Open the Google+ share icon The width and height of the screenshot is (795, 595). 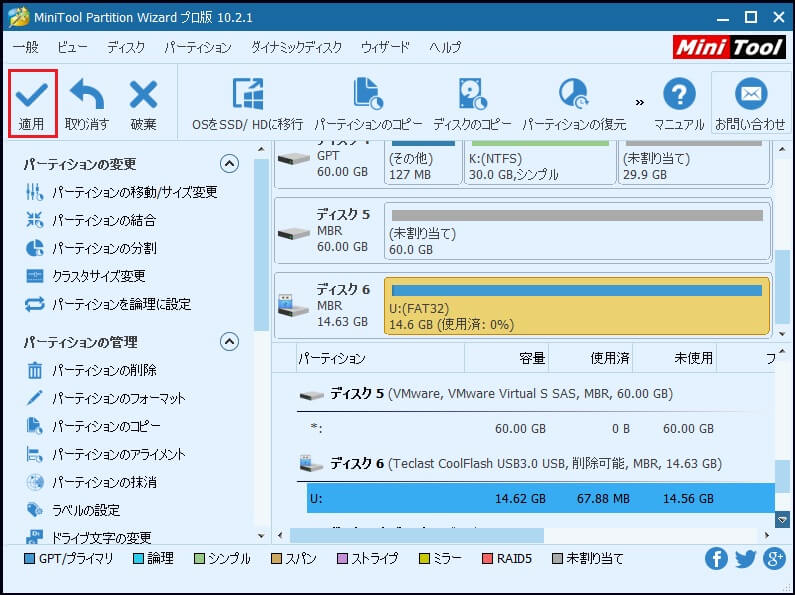pos(775,559)
